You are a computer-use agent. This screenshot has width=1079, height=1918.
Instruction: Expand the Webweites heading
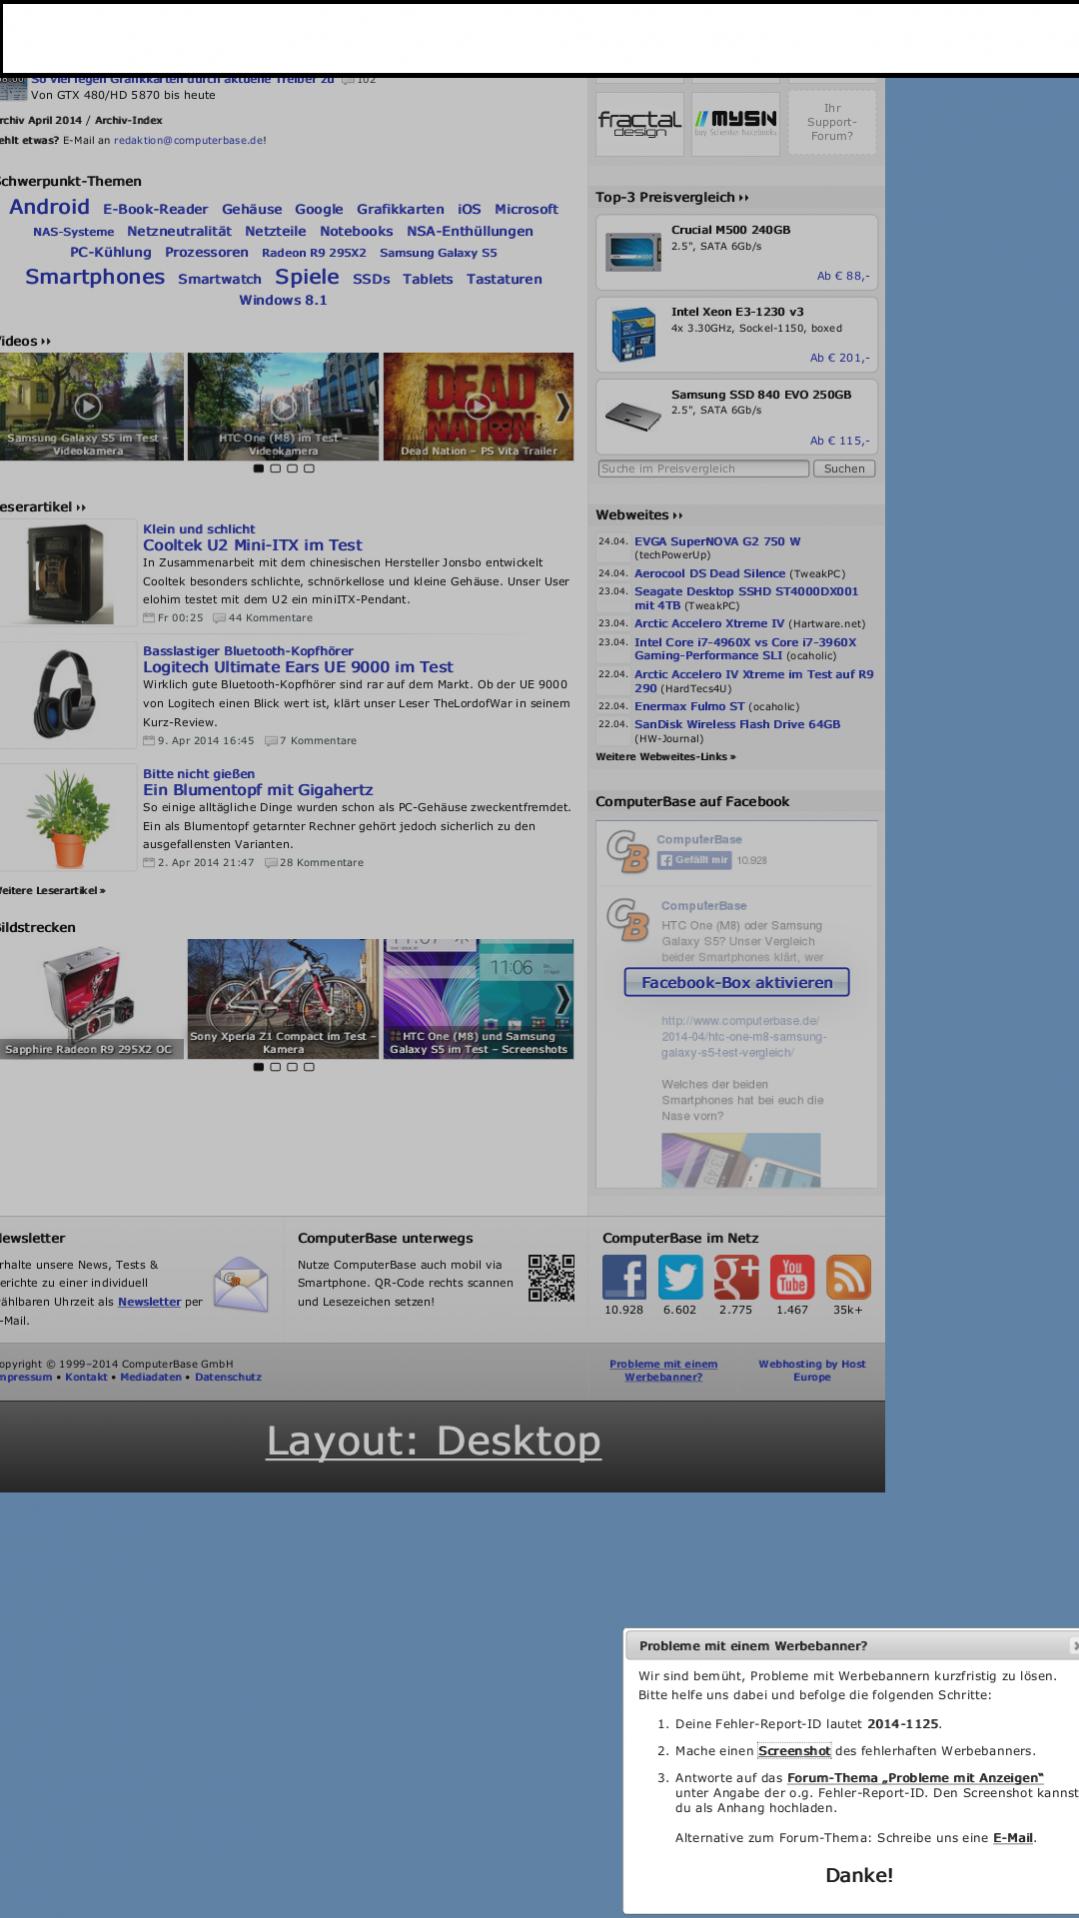(x=640, y=515)
